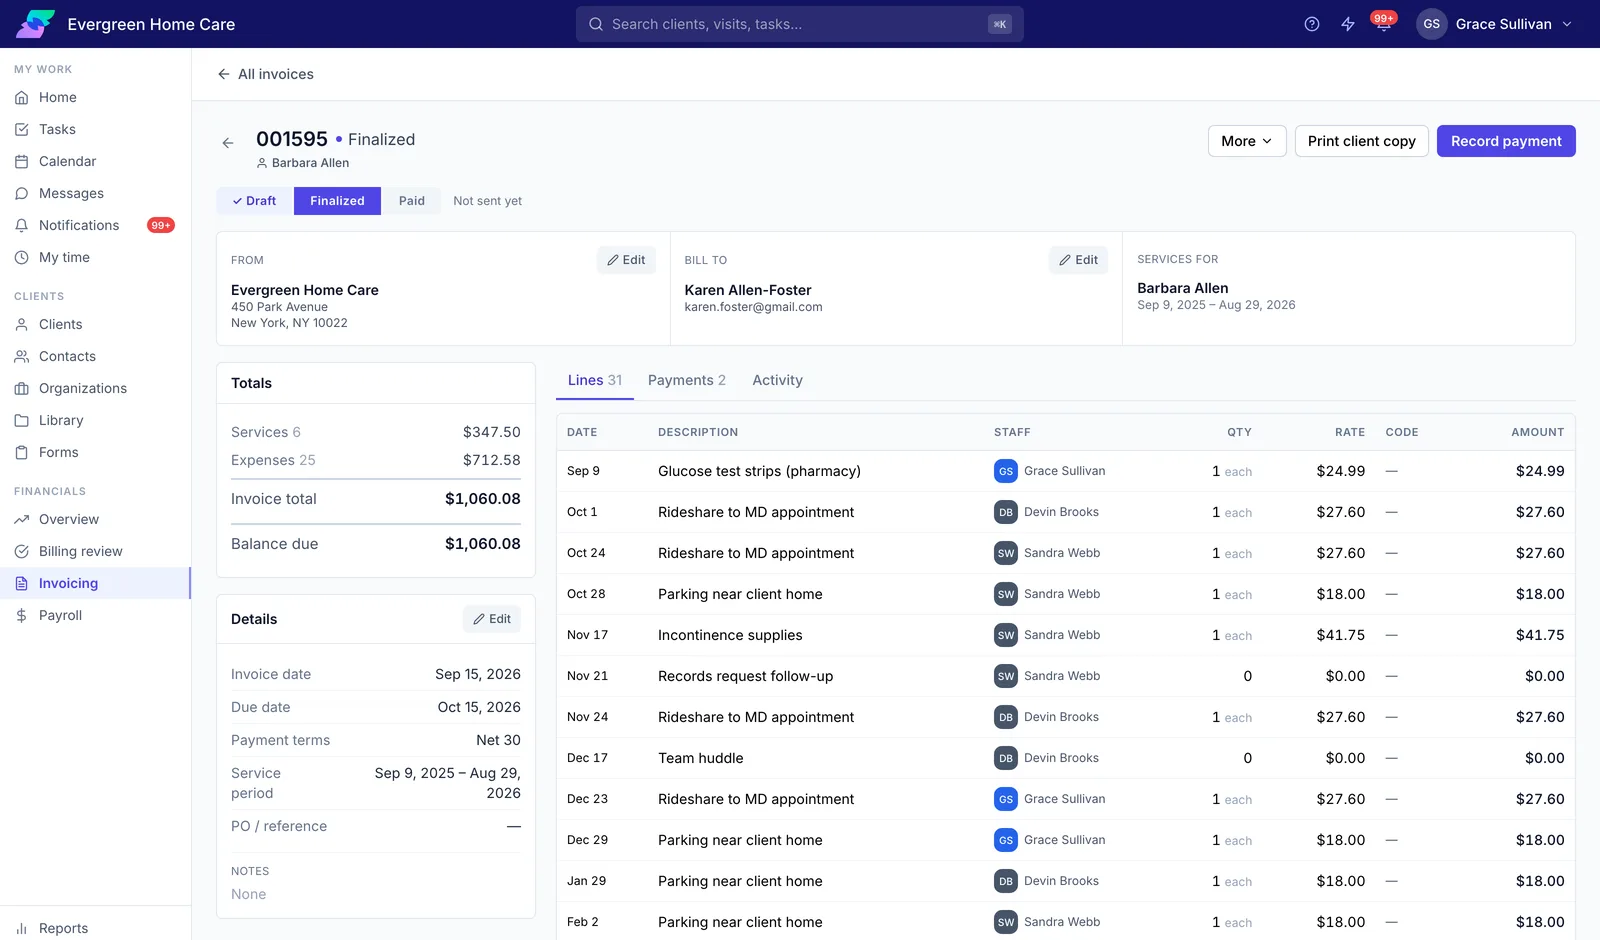This screenshot has height=940, width=1600.
Task: Edit the BILL TO recipient
Action: (x=1078, y=260)
